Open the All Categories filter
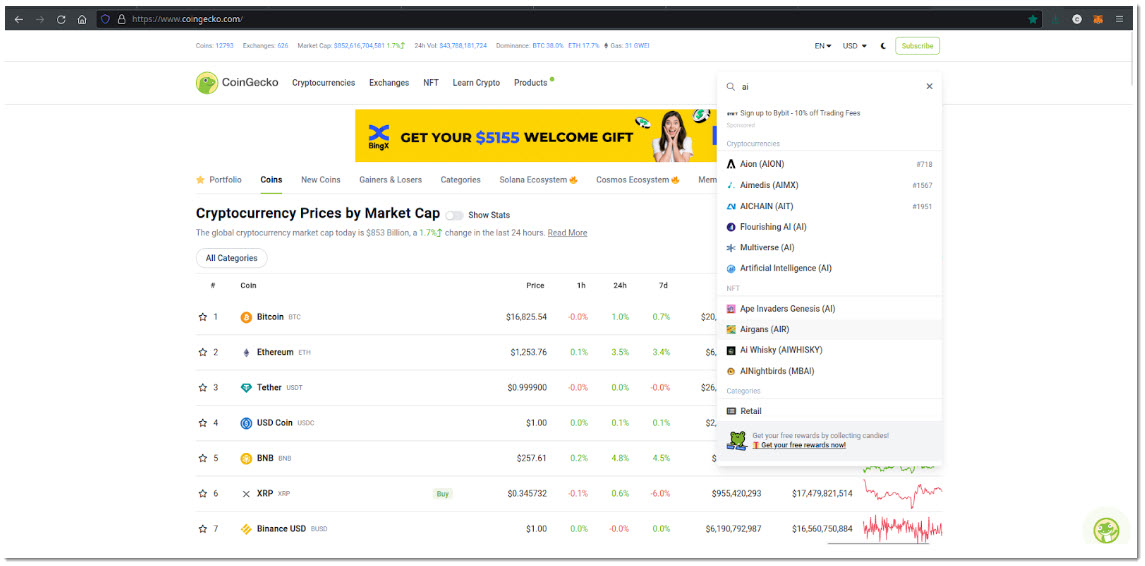This screenshot has height=566, width=1145. (231, 258)
